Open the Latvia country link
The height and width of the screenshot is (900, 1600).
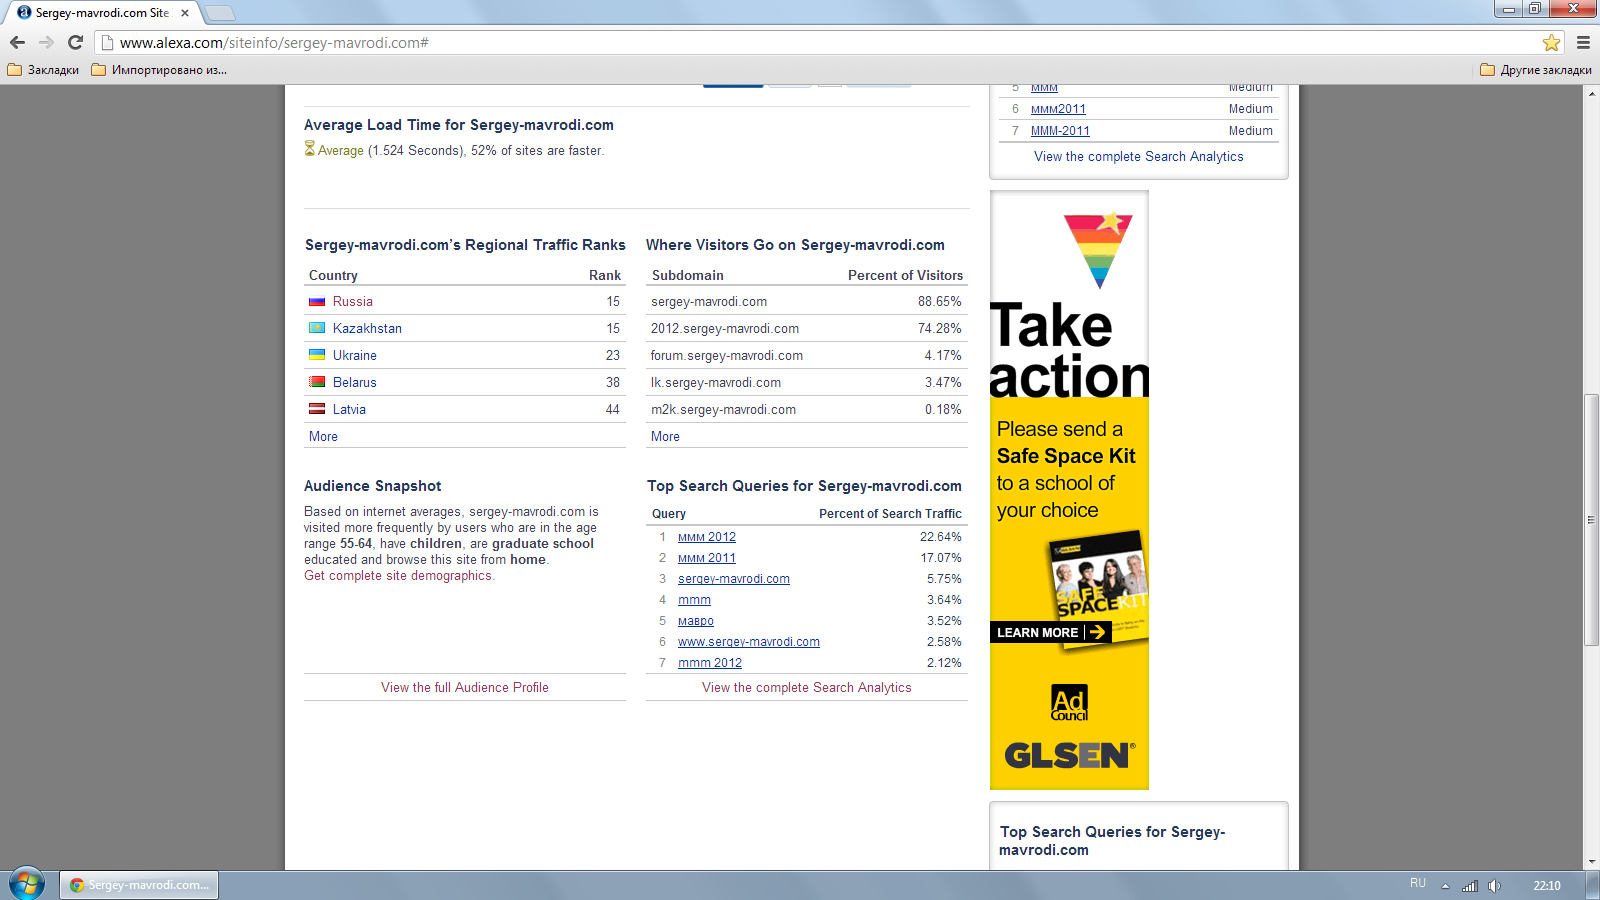pos(349,409)
